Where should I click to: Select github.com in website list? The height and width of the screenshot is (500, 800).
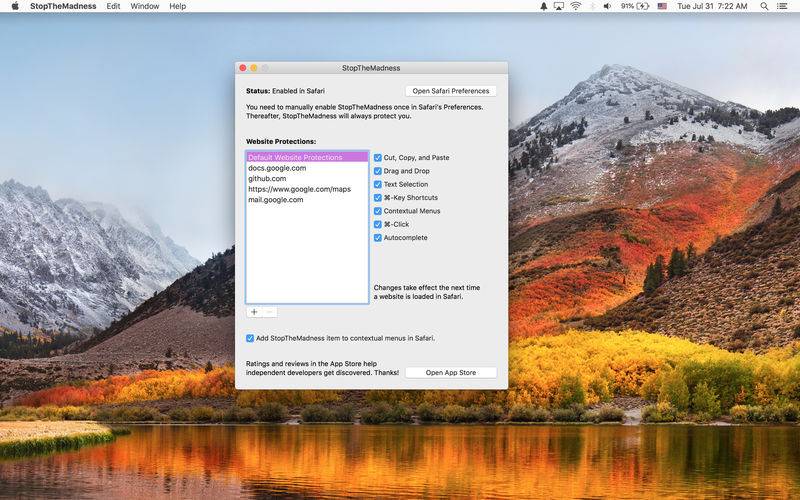307,179
